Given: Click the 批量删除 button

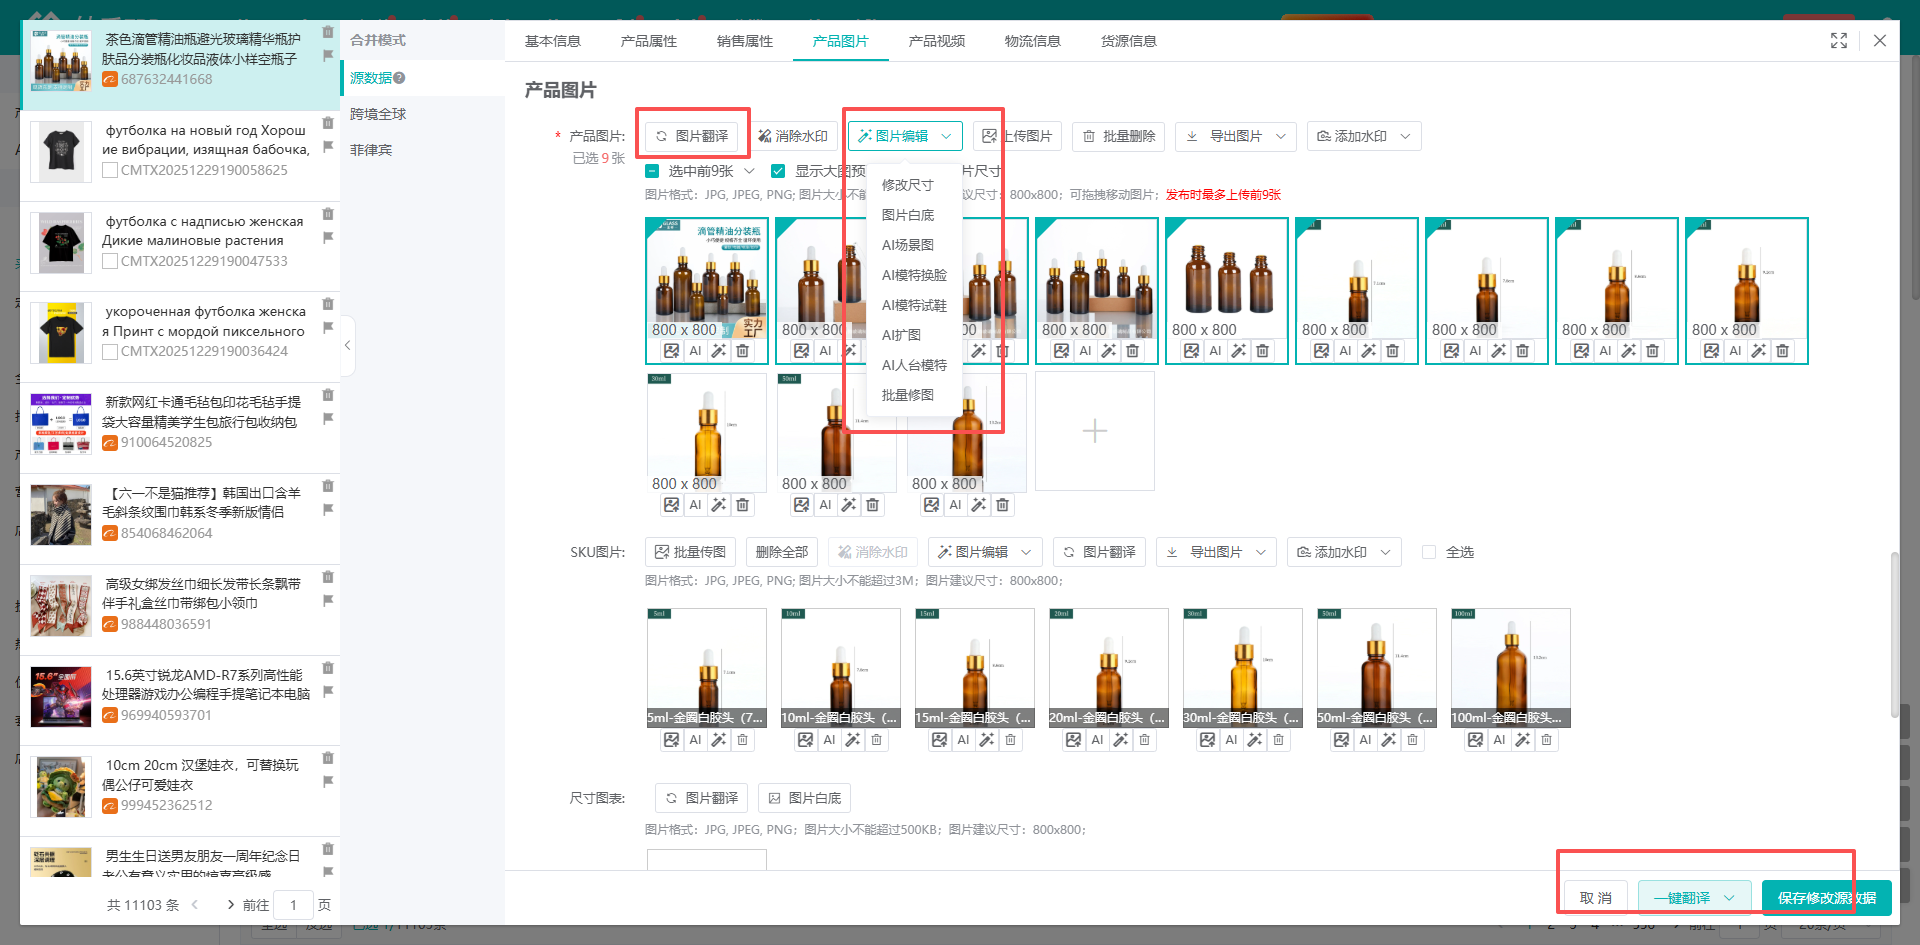Looking at the screenshot, I should (x=1119, y=136).
